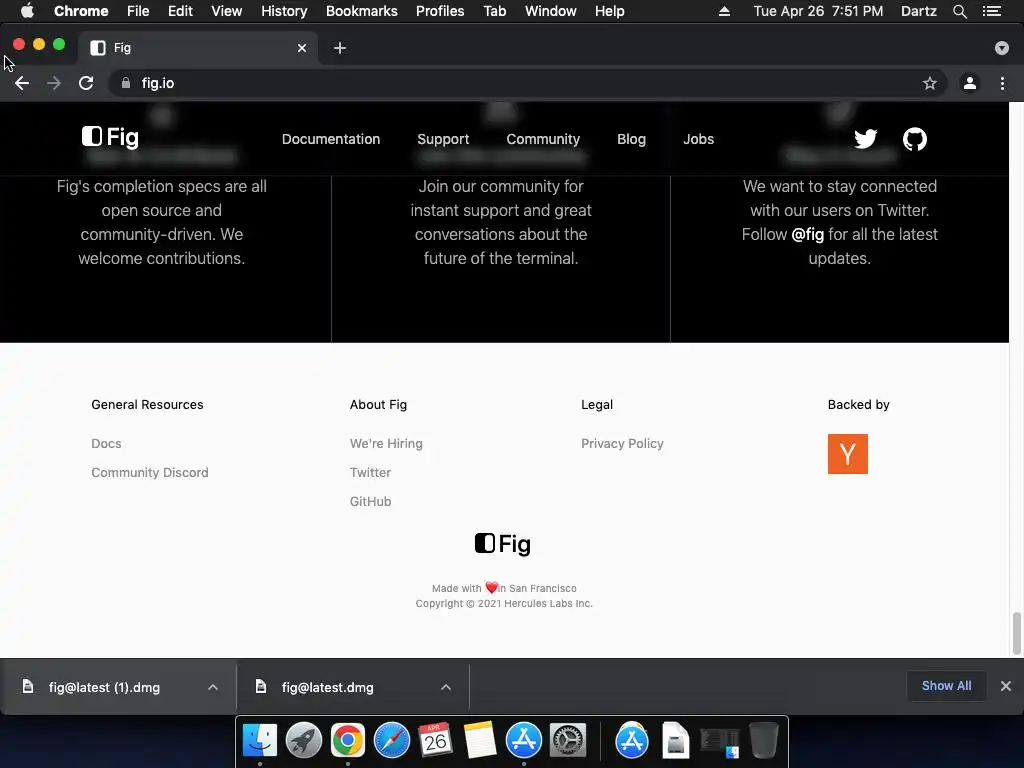Open Jobs nav link
The height and width of the screenshot is (768, 1024).
coord(698,139)
